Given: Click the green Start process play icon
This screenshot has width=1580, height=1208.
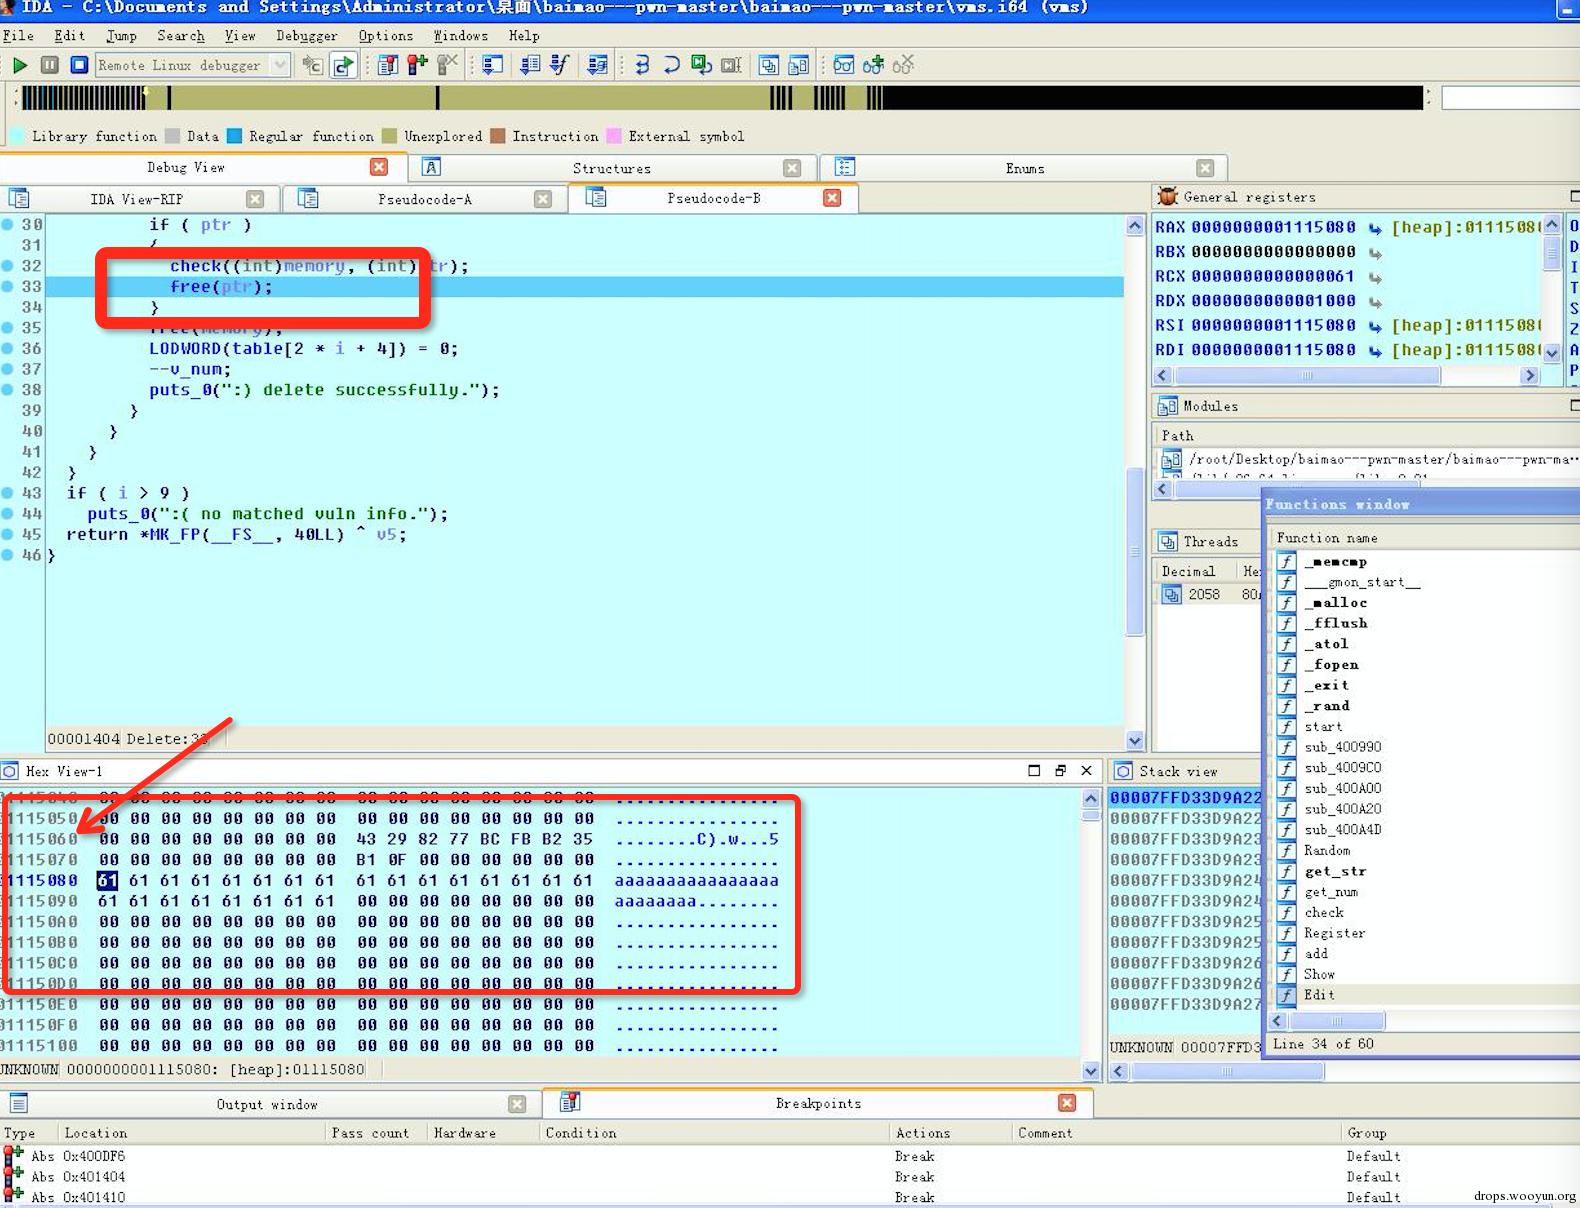Looking at the screenshot, I should click(x=20, y=66).
